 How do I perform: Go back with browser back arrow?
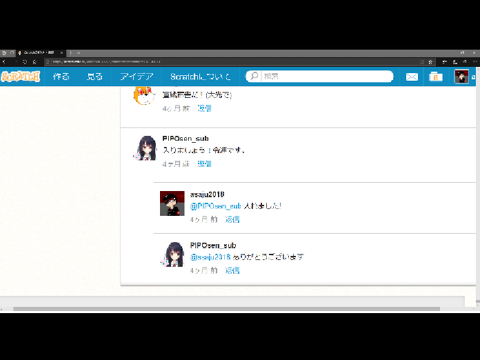[x=4, y=62]
